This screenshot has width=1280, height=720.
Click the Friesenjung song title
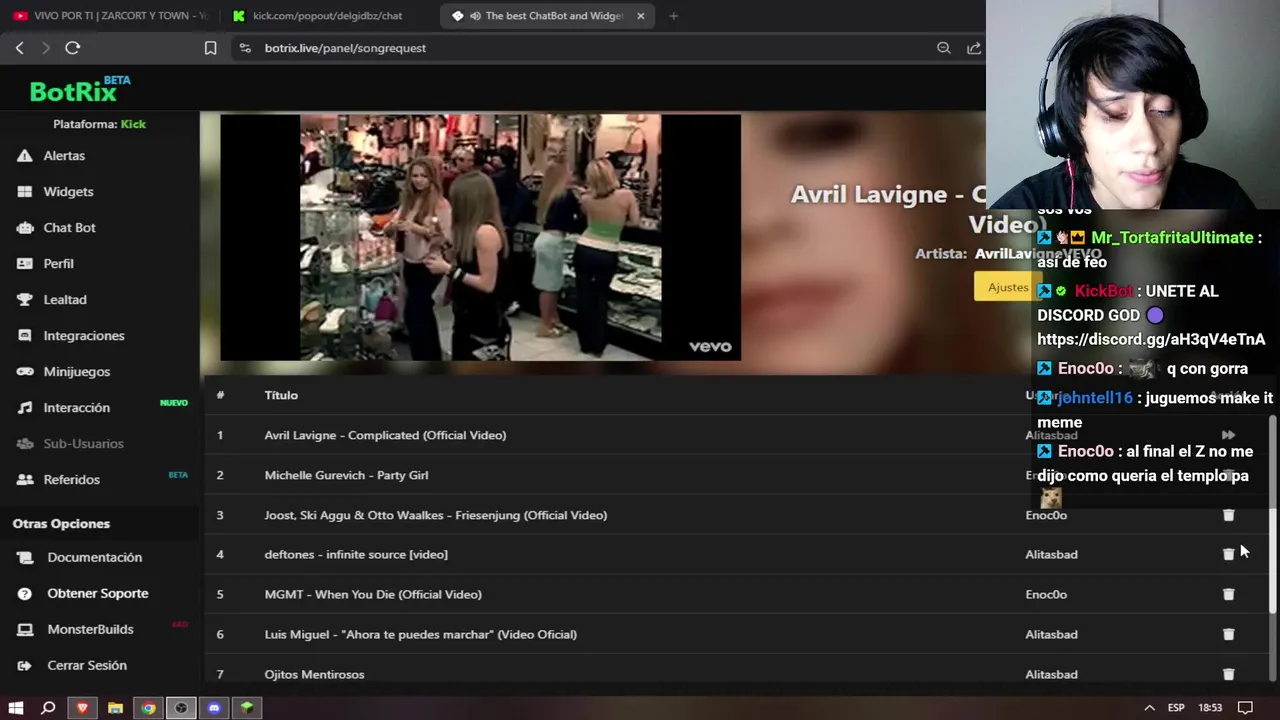(435, 515)
